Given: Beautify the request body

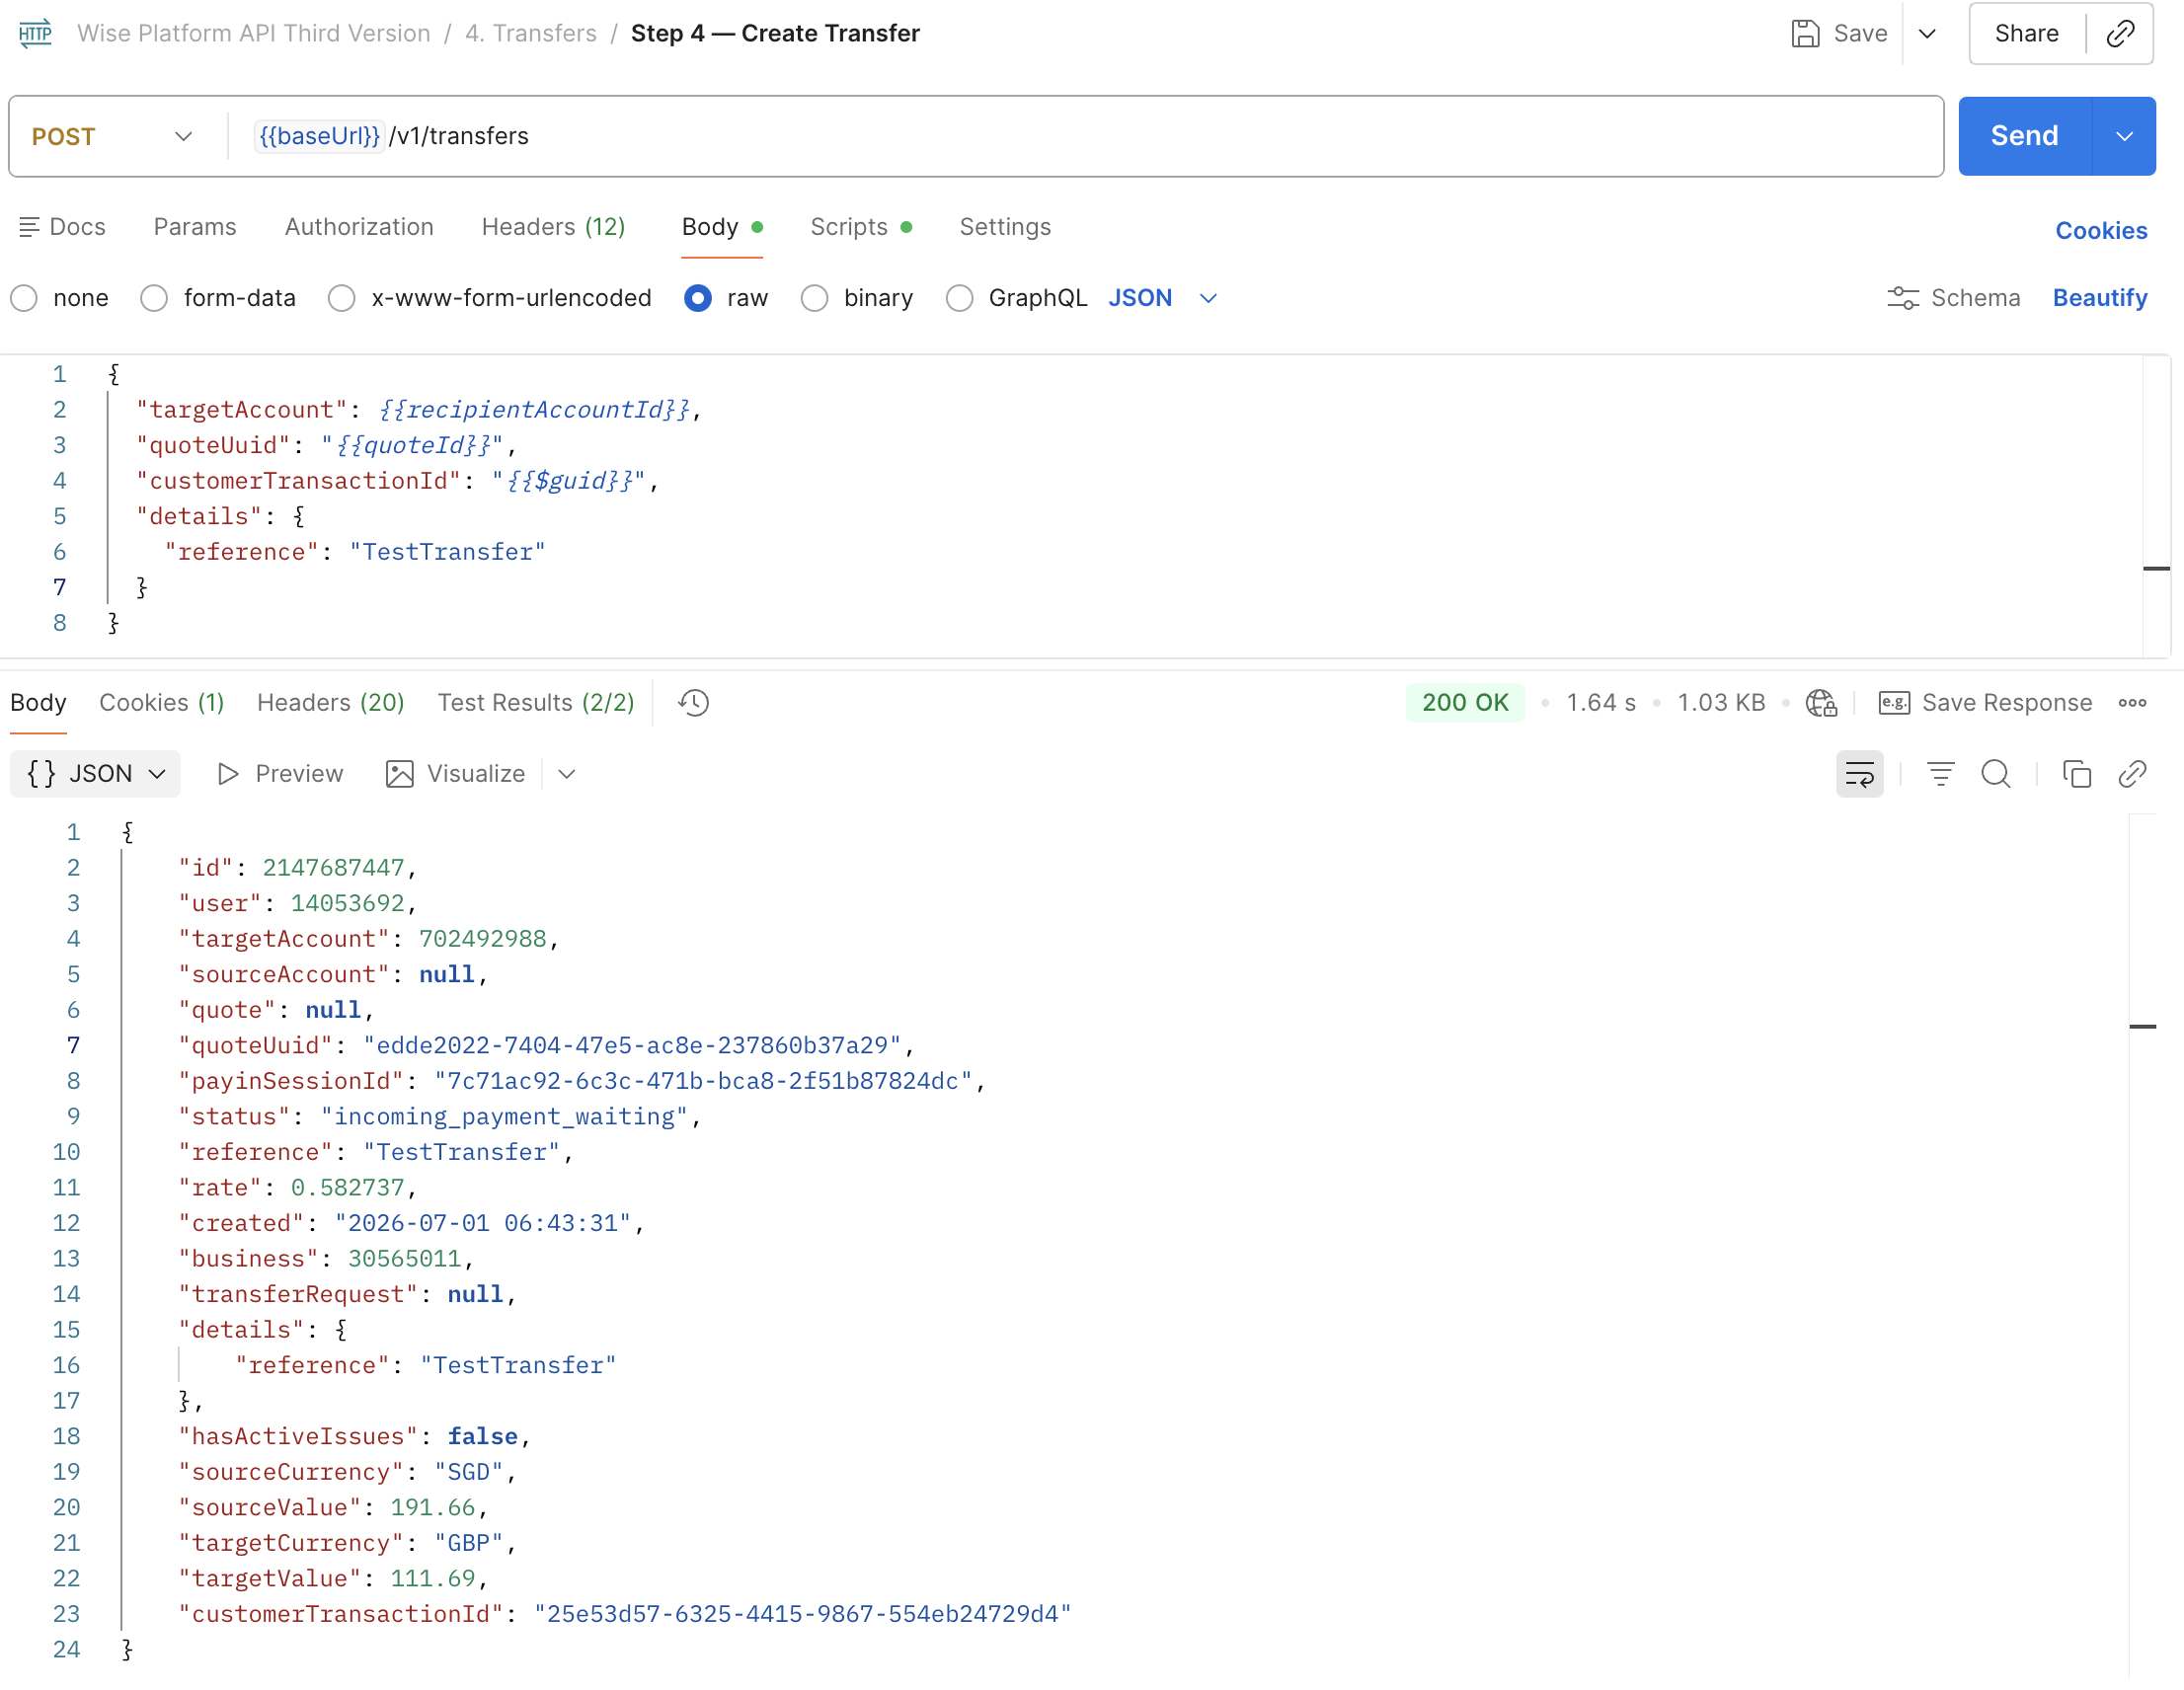Looking at the screenshot, I should (2099, 298).
